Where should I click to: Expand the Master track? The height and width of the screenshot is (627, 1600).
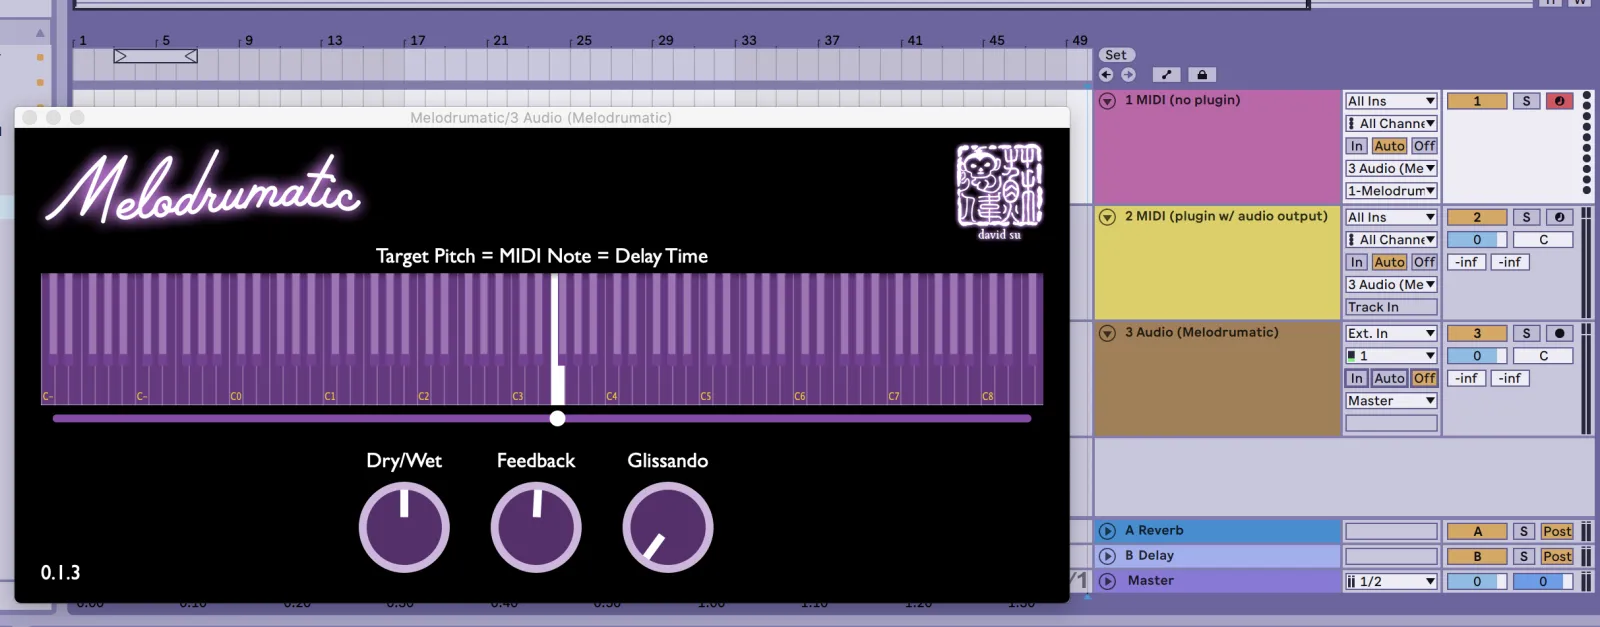click(1107, 581)
